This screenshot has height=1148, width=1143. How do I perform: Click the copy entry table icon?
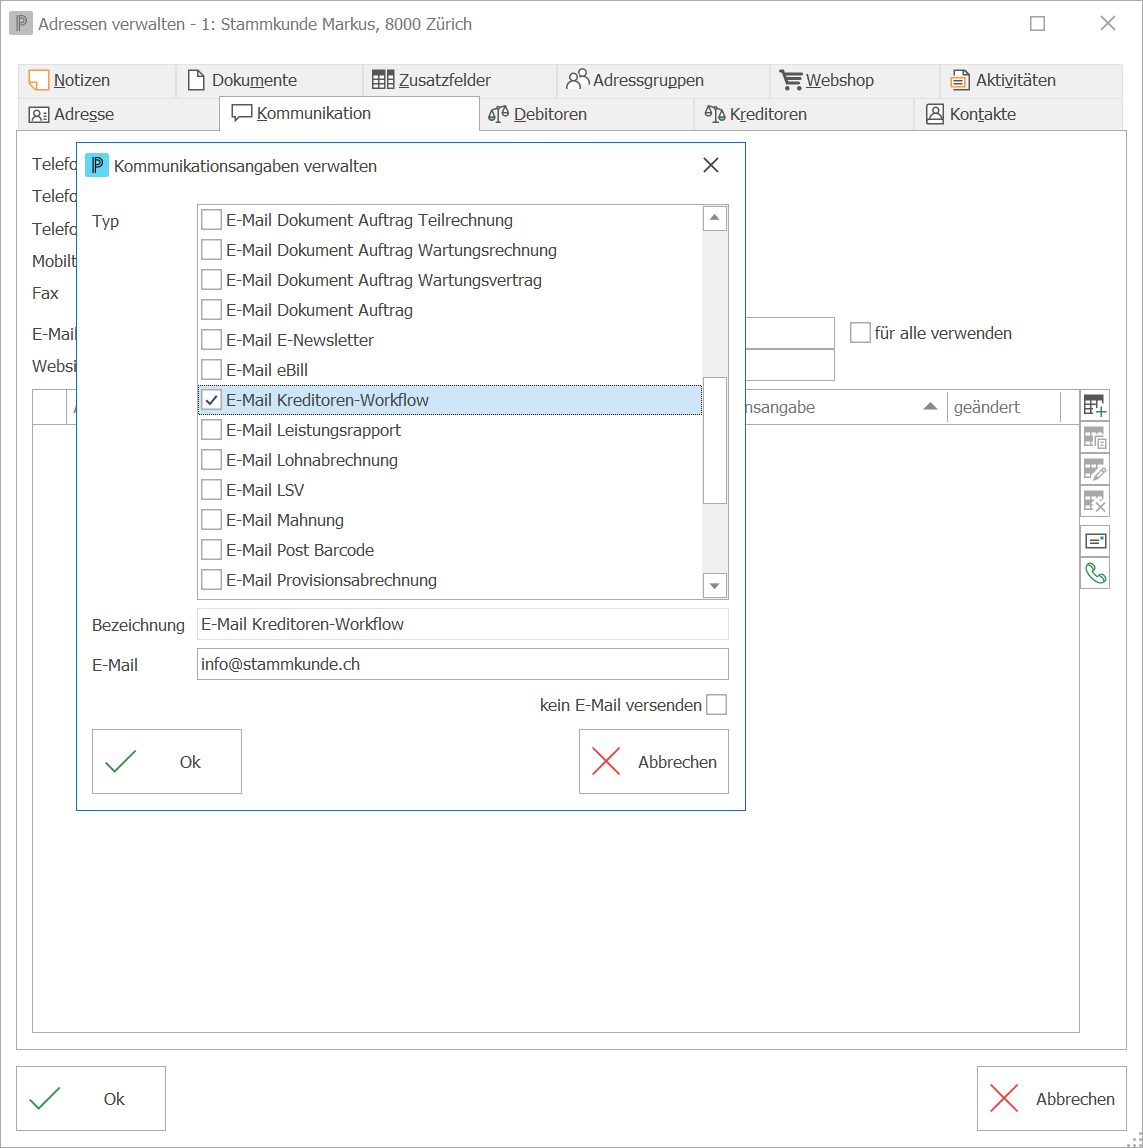[x=1095, y=438]
